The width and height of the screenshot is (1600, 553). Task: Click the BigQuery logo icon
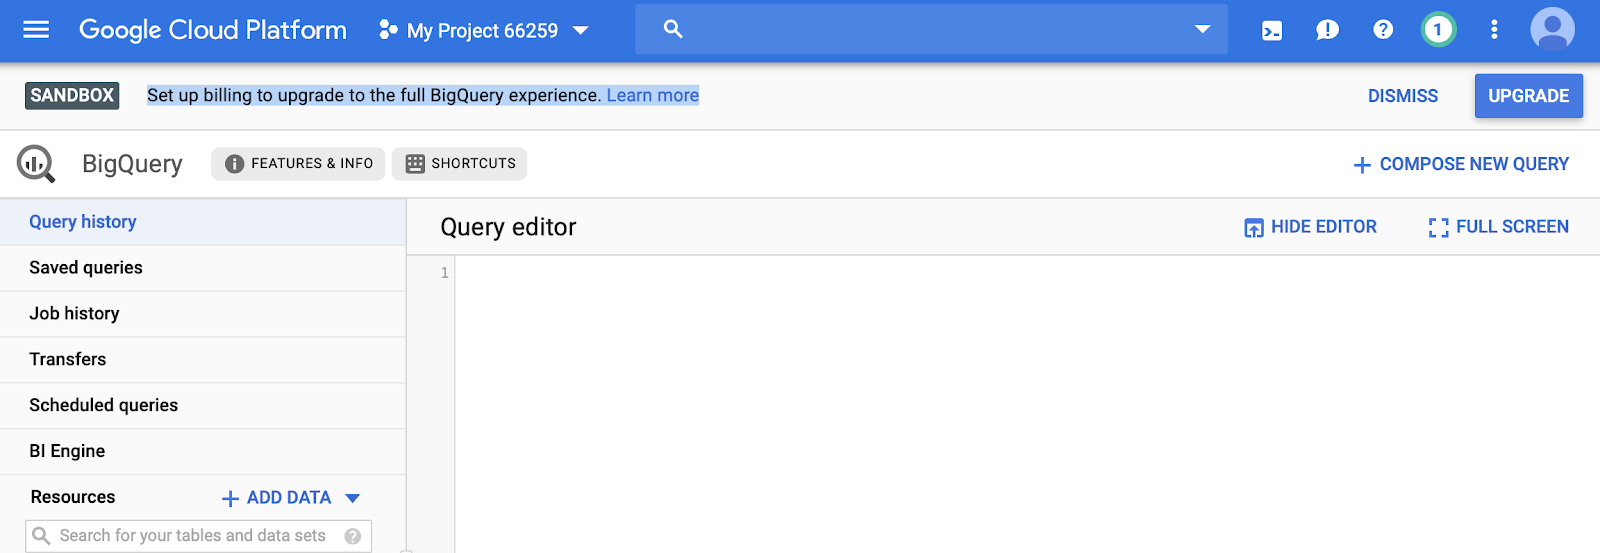(x=36, y=163)
